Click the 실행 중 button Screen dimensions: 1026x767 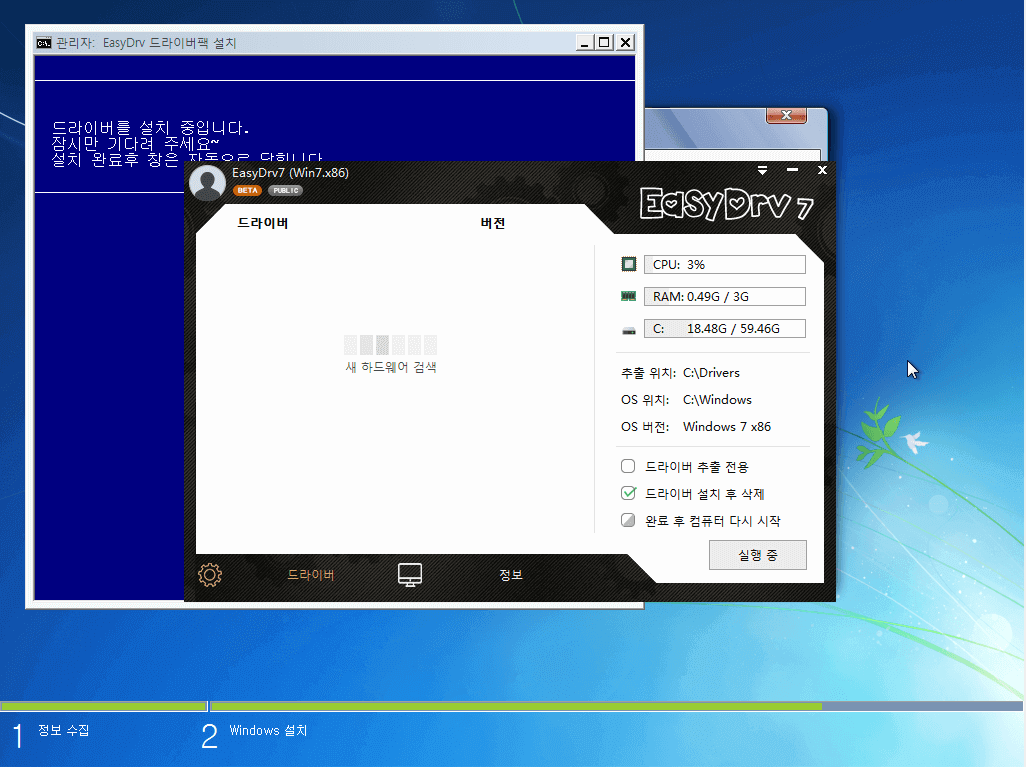click(758, 555)
